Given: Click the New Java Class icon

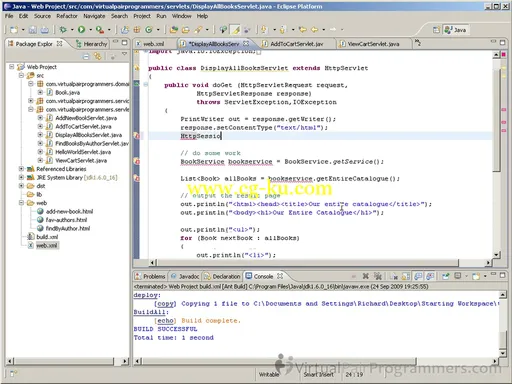Looking at the screenshot, I should (x=149, y=30).
